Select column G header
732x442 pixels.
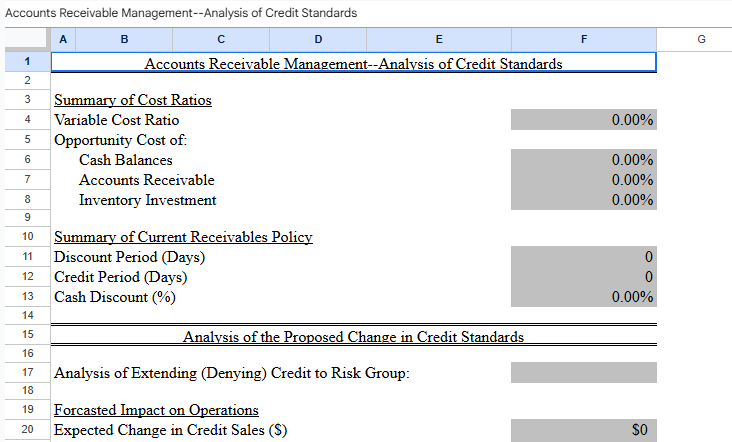pyautogui.click(x=700, y=40)
